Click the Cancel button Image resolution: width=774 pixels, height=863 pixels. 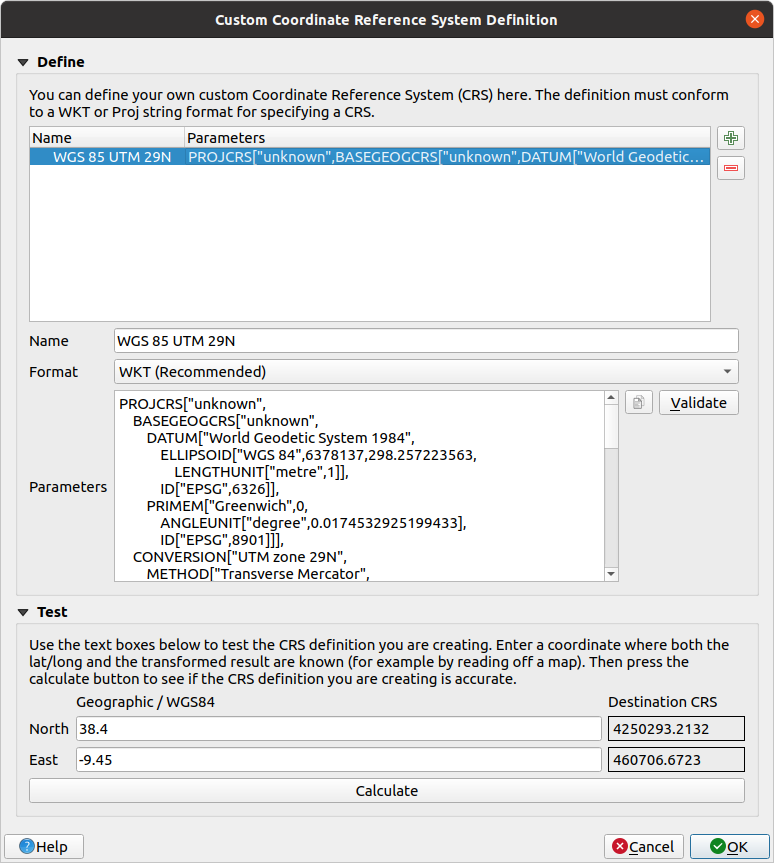tap(644, 846)
